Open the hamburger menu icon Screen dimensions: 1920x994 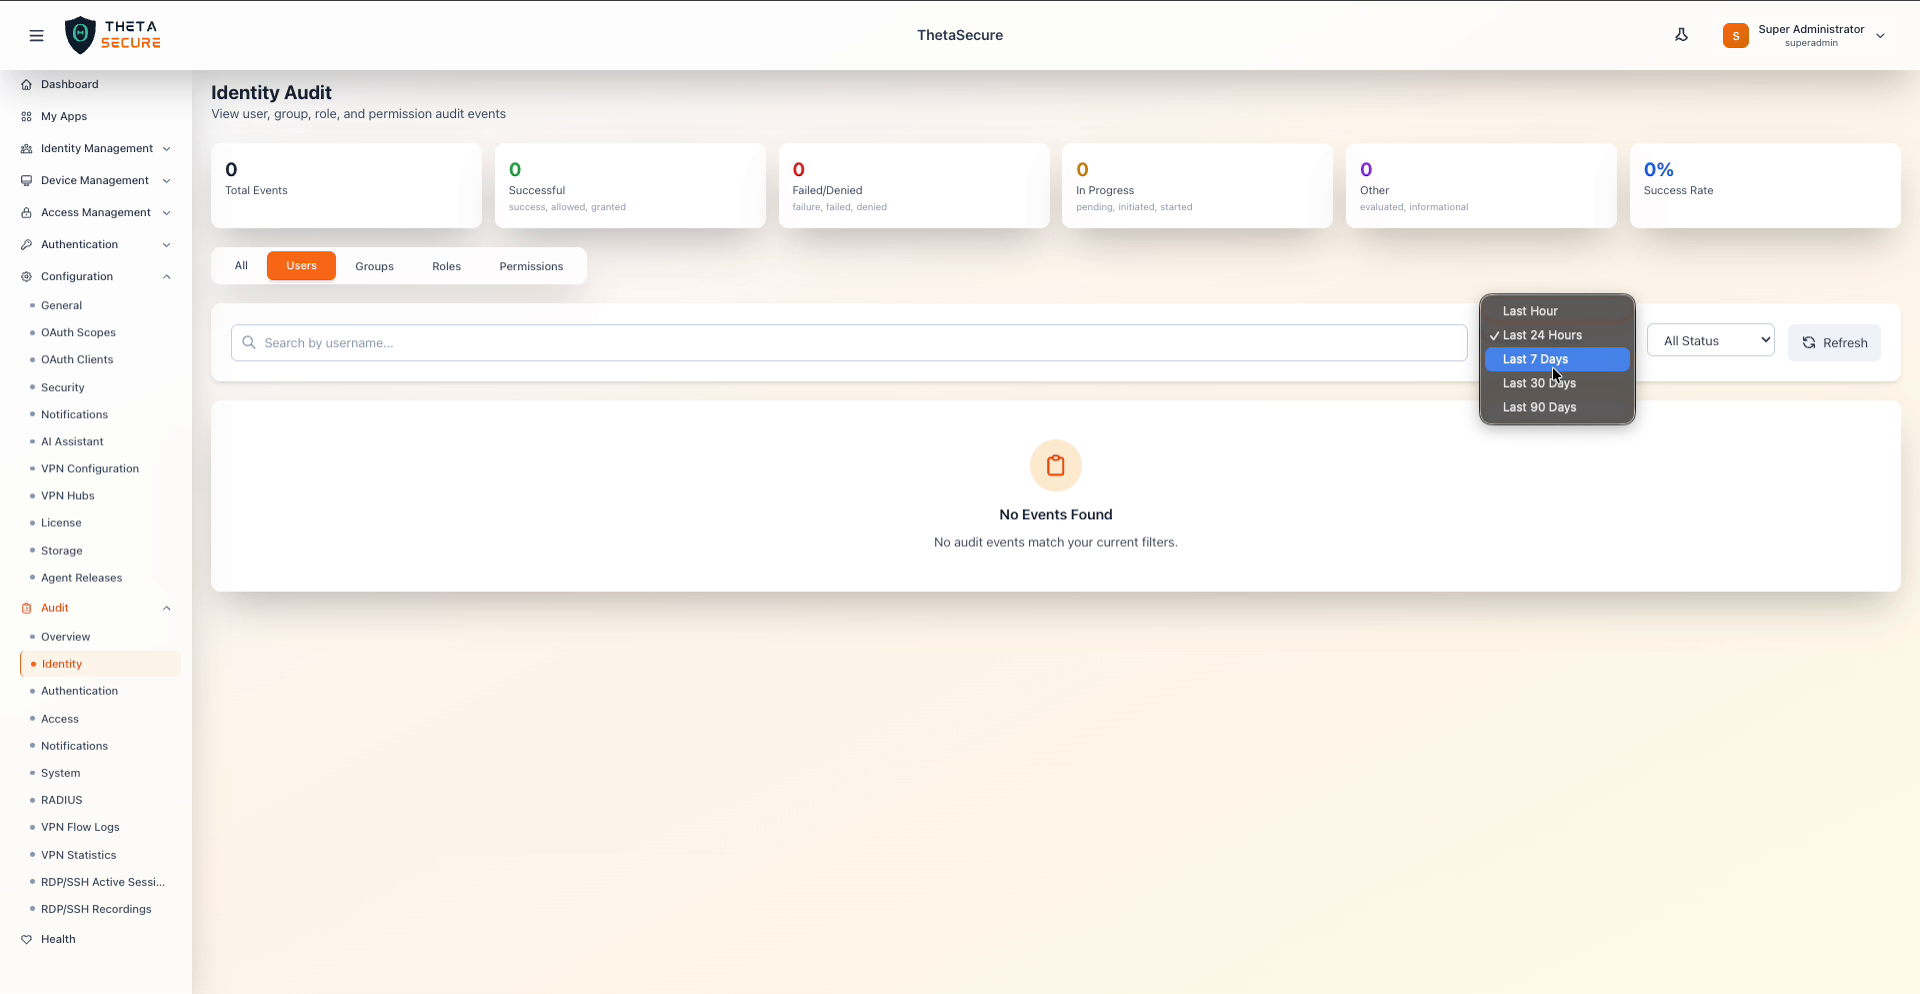coord(37,35)
